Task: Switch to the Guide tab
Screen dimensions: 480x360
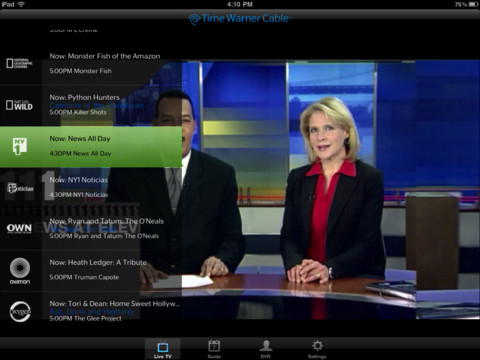Action: pos(214,349)
